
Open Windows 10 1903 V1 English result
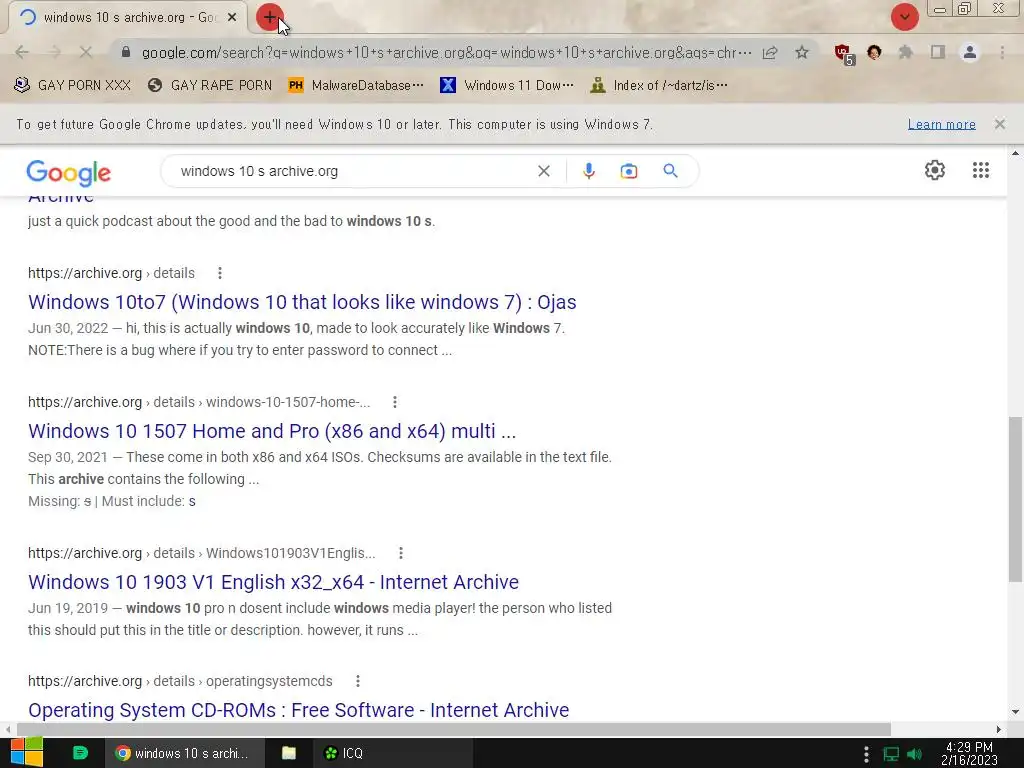coord(273,582)
